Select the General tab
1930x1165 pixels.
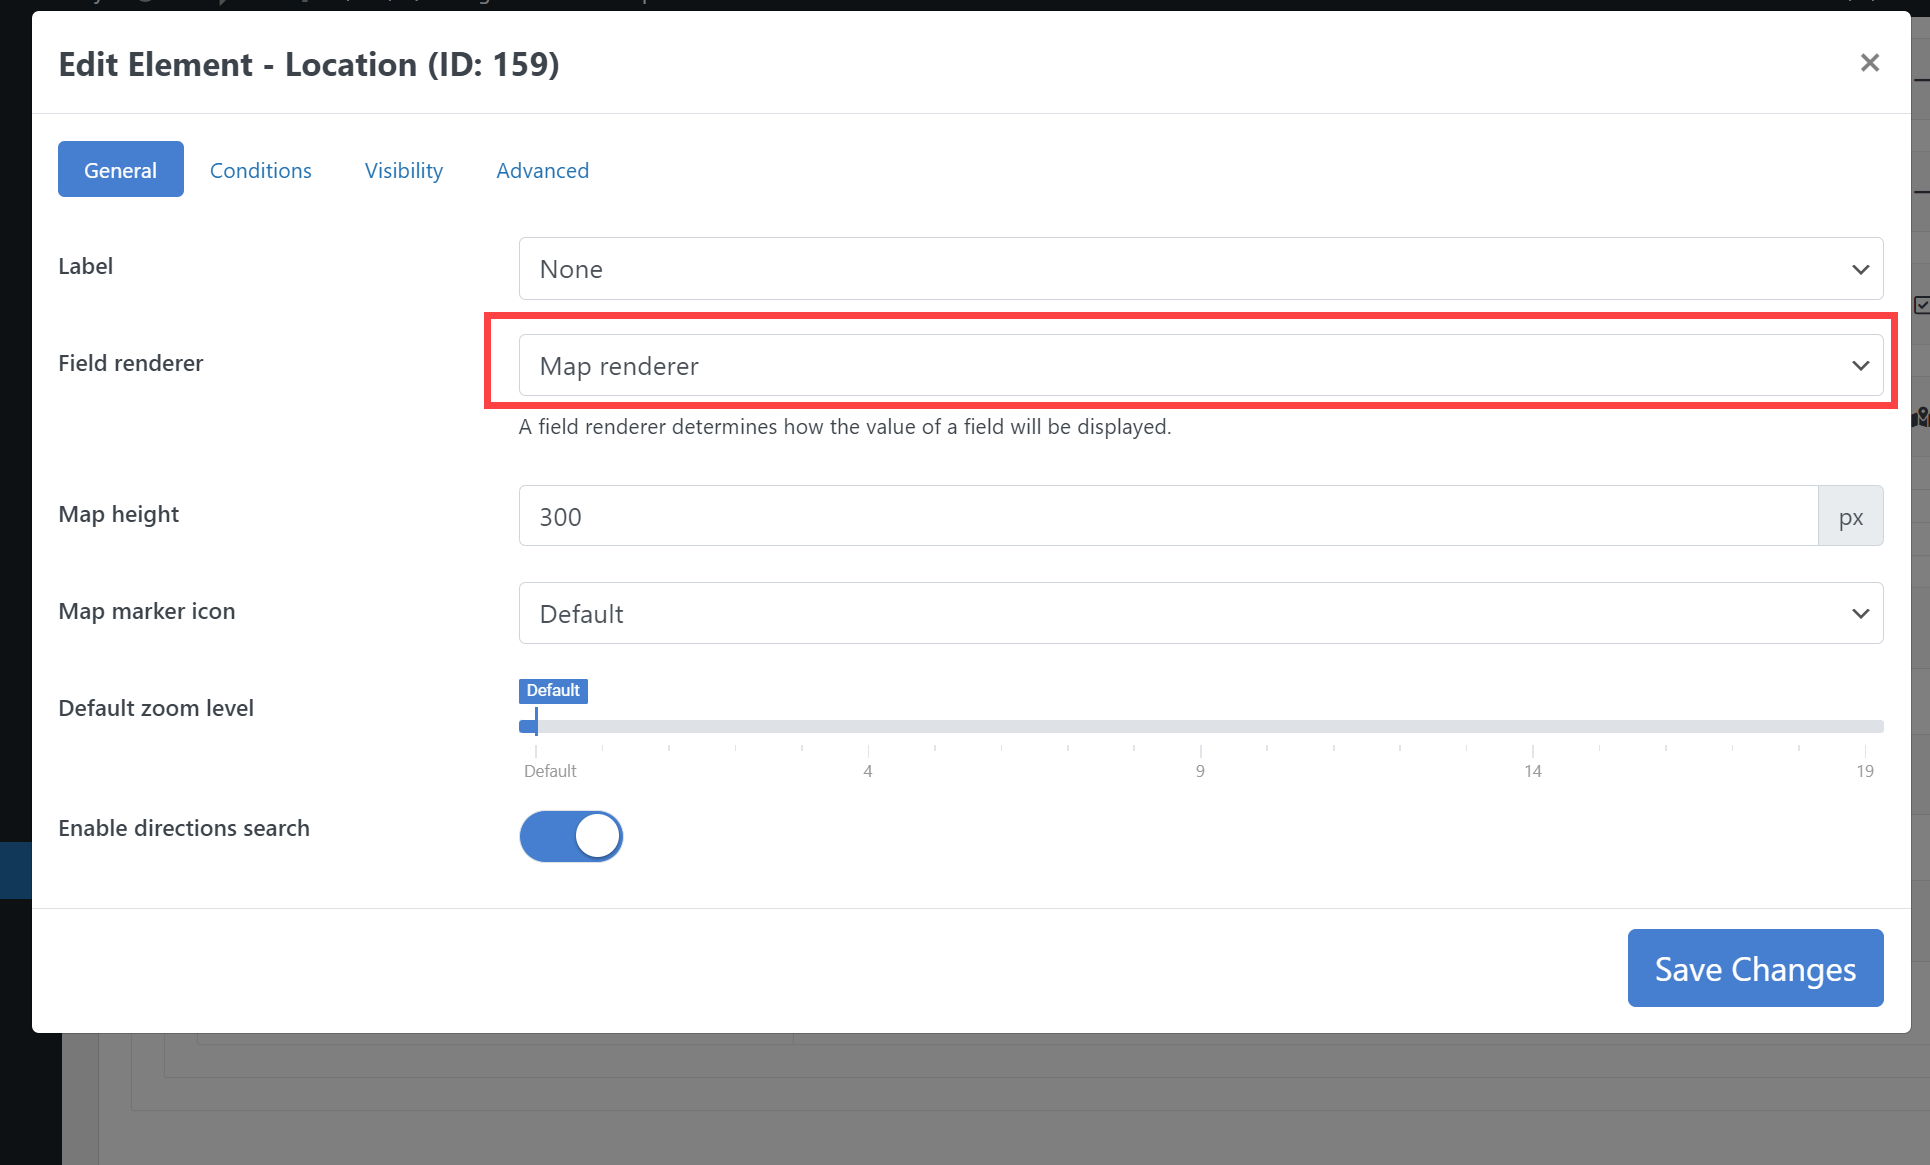(x=120, y=170)
